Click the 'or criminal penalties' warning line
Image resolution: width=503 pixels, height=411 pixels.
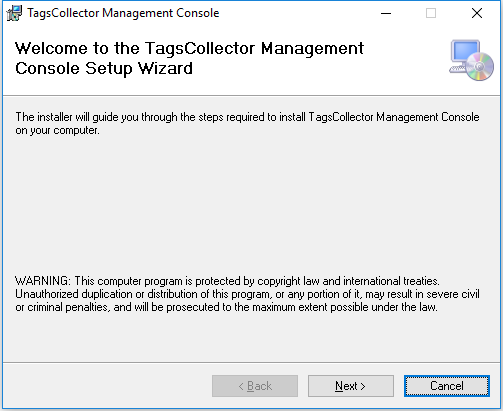click(226, 307)
